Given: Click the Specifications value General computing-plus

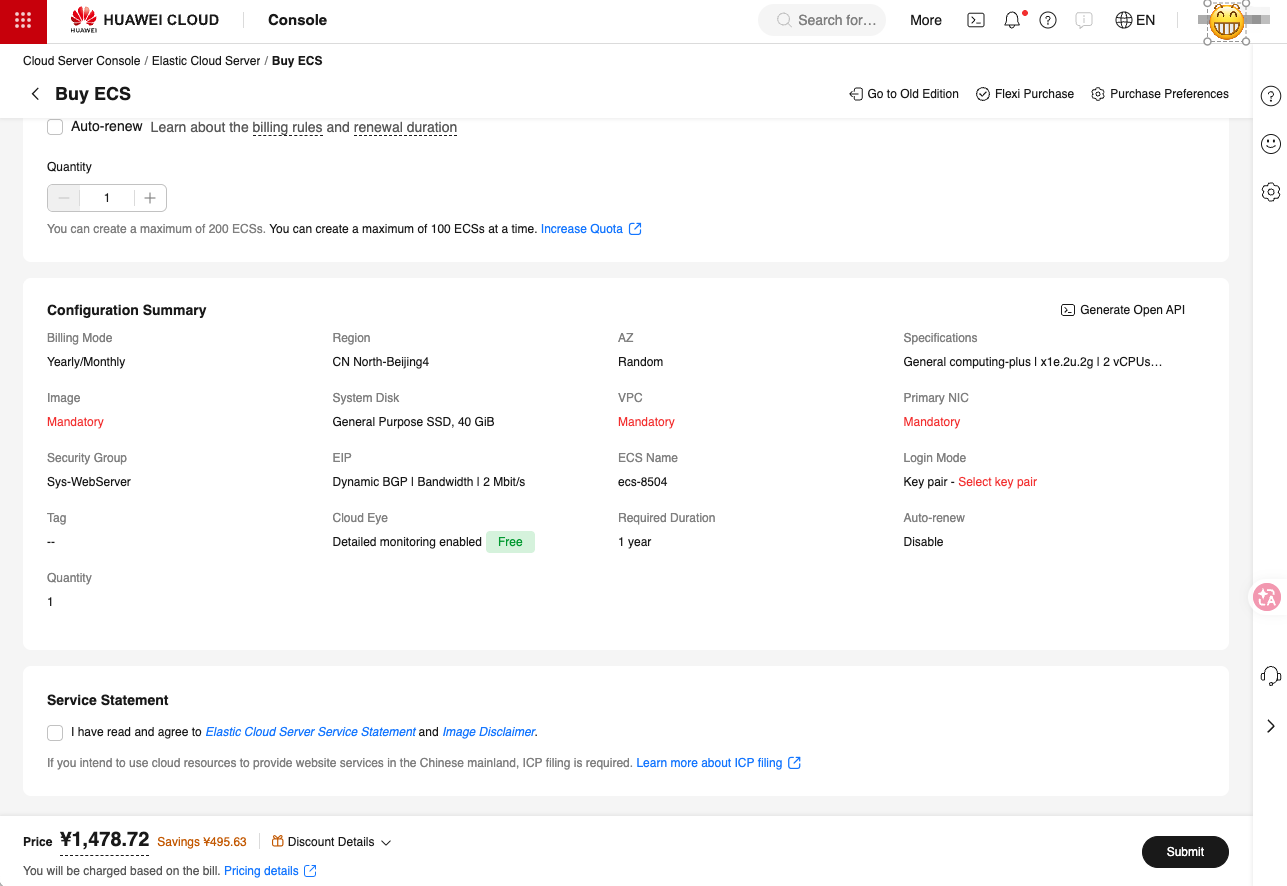Looking at the screenshot, I should coord(1033,362).
